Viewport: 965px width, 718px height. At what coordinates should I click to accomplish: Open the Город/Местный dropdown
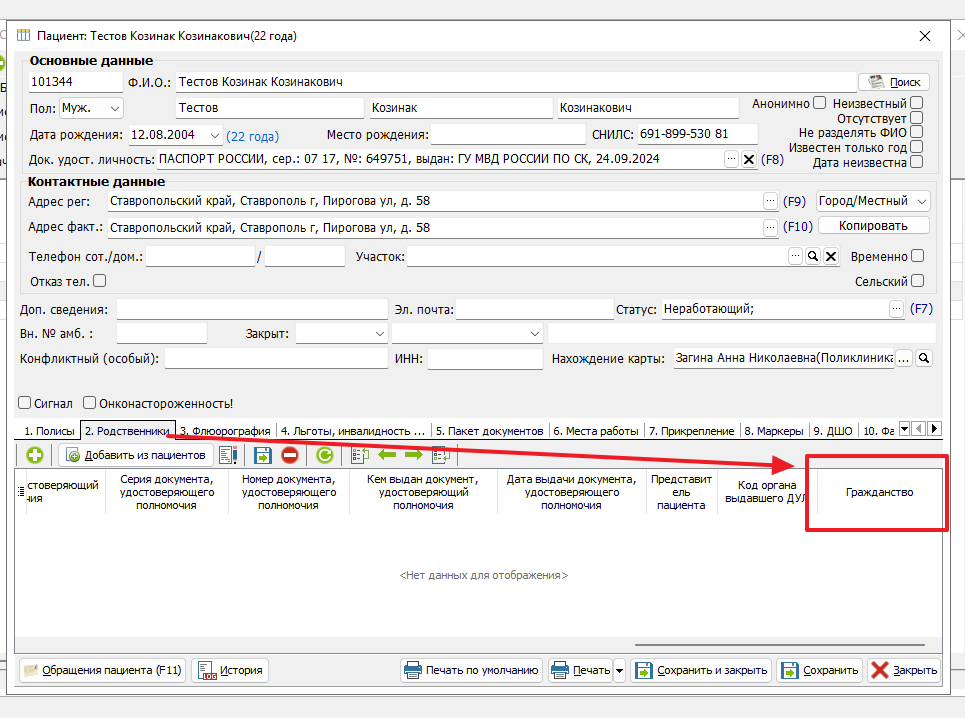point(873,201)
